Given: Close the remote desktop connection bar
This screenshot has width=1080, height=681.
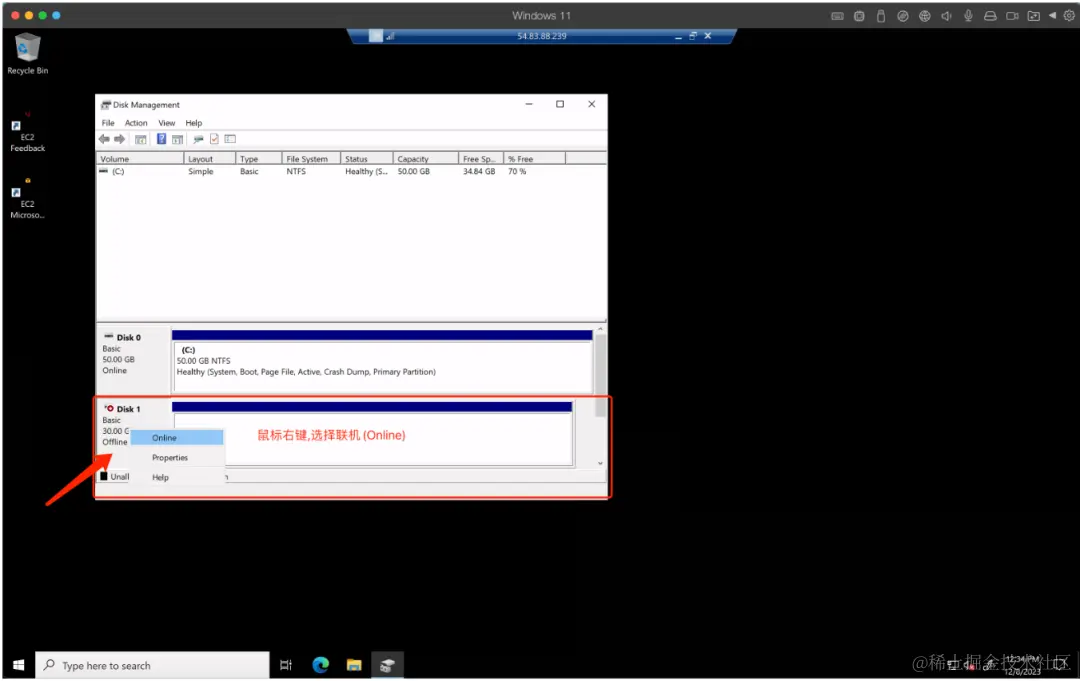Looking at the screenshot, I should tap(707, 36).
